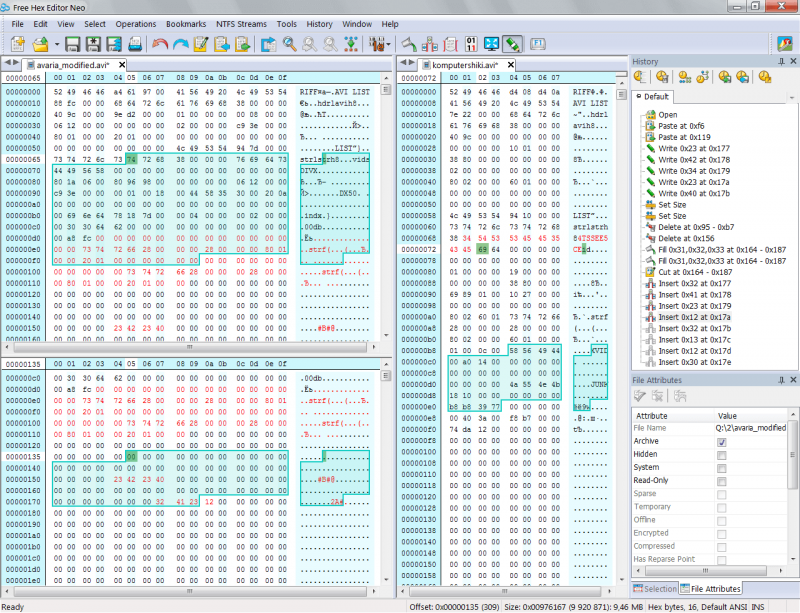
Task: Click right tab-scroll arrow beside avaria_modified.avi tab
Action: [x=16, y=63]
